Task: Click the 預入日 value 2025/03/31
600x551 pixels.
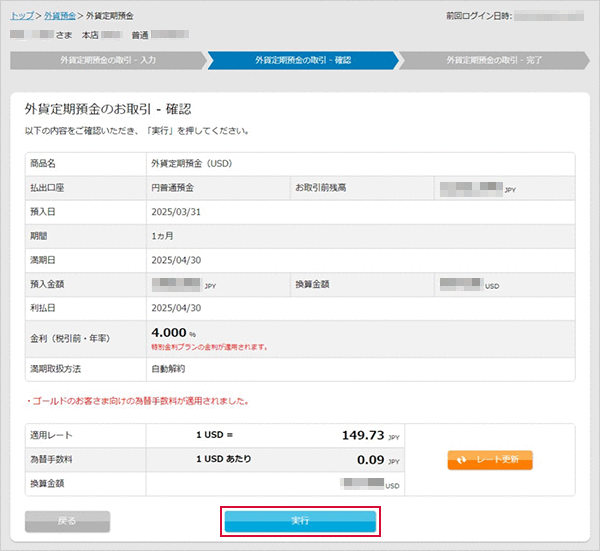Action: coord(176,212)
